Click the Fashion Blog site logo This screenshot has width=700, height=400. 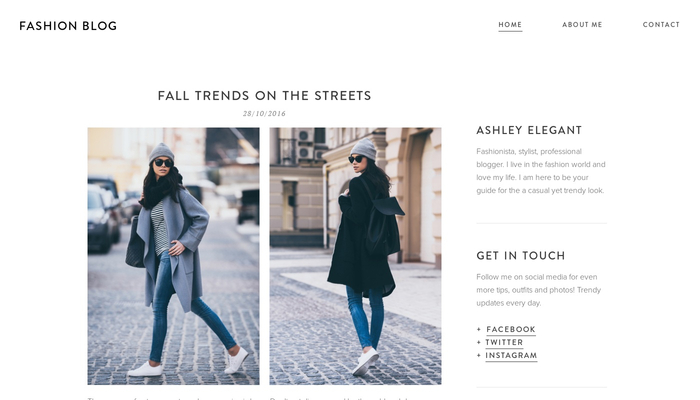tap(68, 26)
